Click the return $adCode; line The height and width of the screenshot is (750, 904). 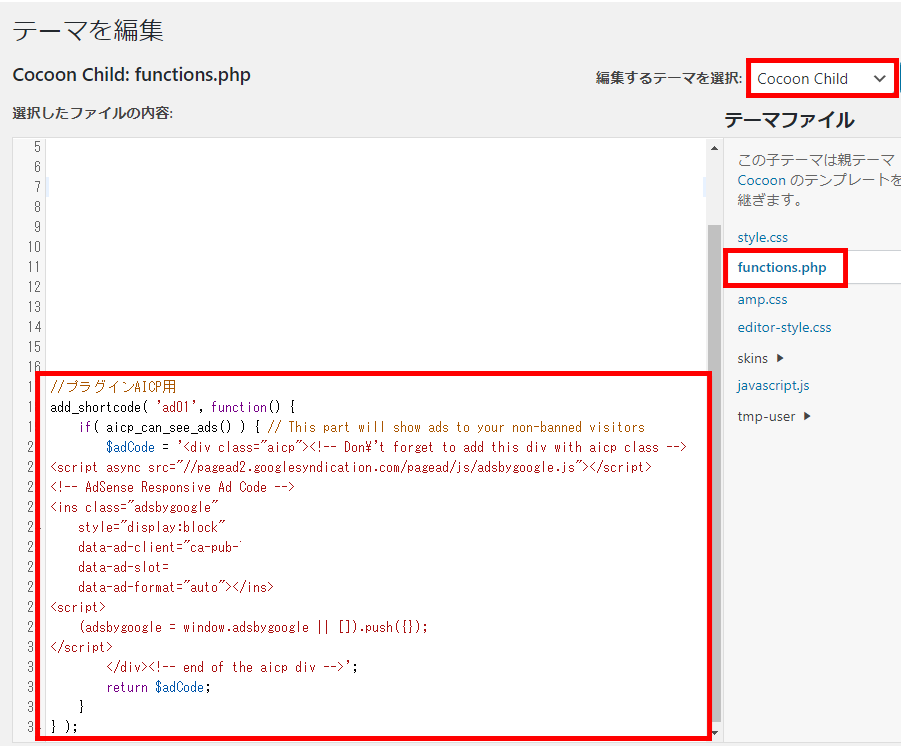tap(159, 687)
